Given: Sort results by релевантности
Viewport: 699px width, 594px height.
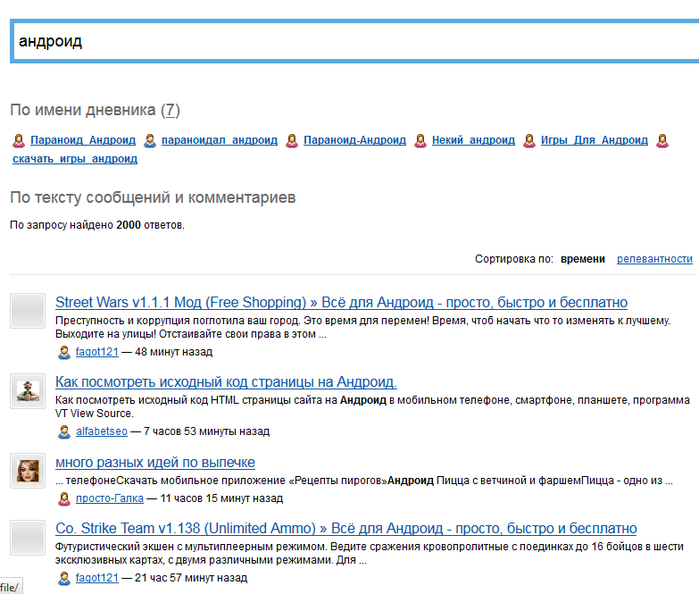Looking at the screenshot, I should pos(654,259).
